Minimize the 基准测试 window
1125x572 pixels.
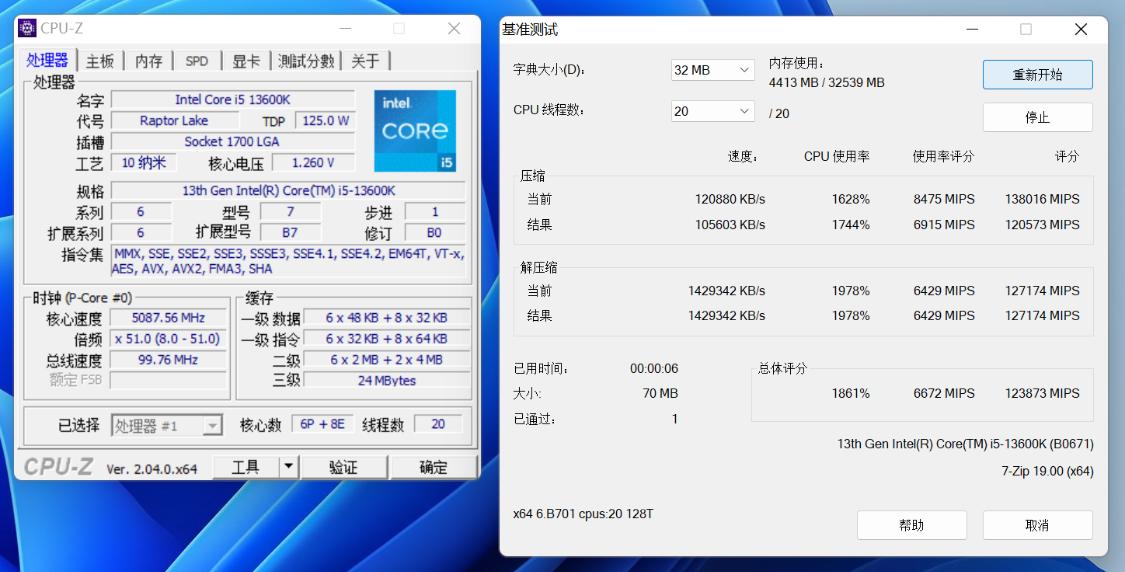972,29
